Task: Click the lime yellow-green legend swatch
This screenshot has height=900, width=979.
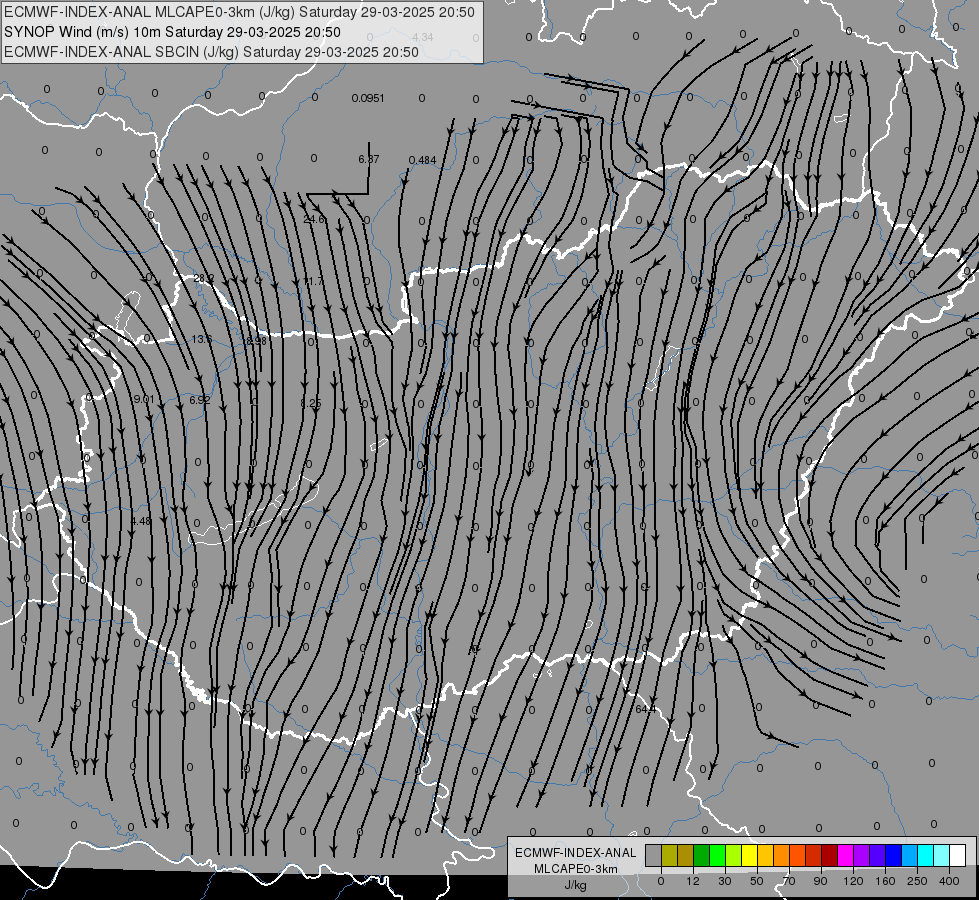Action: pyautogui.click(x=734, y=855)
